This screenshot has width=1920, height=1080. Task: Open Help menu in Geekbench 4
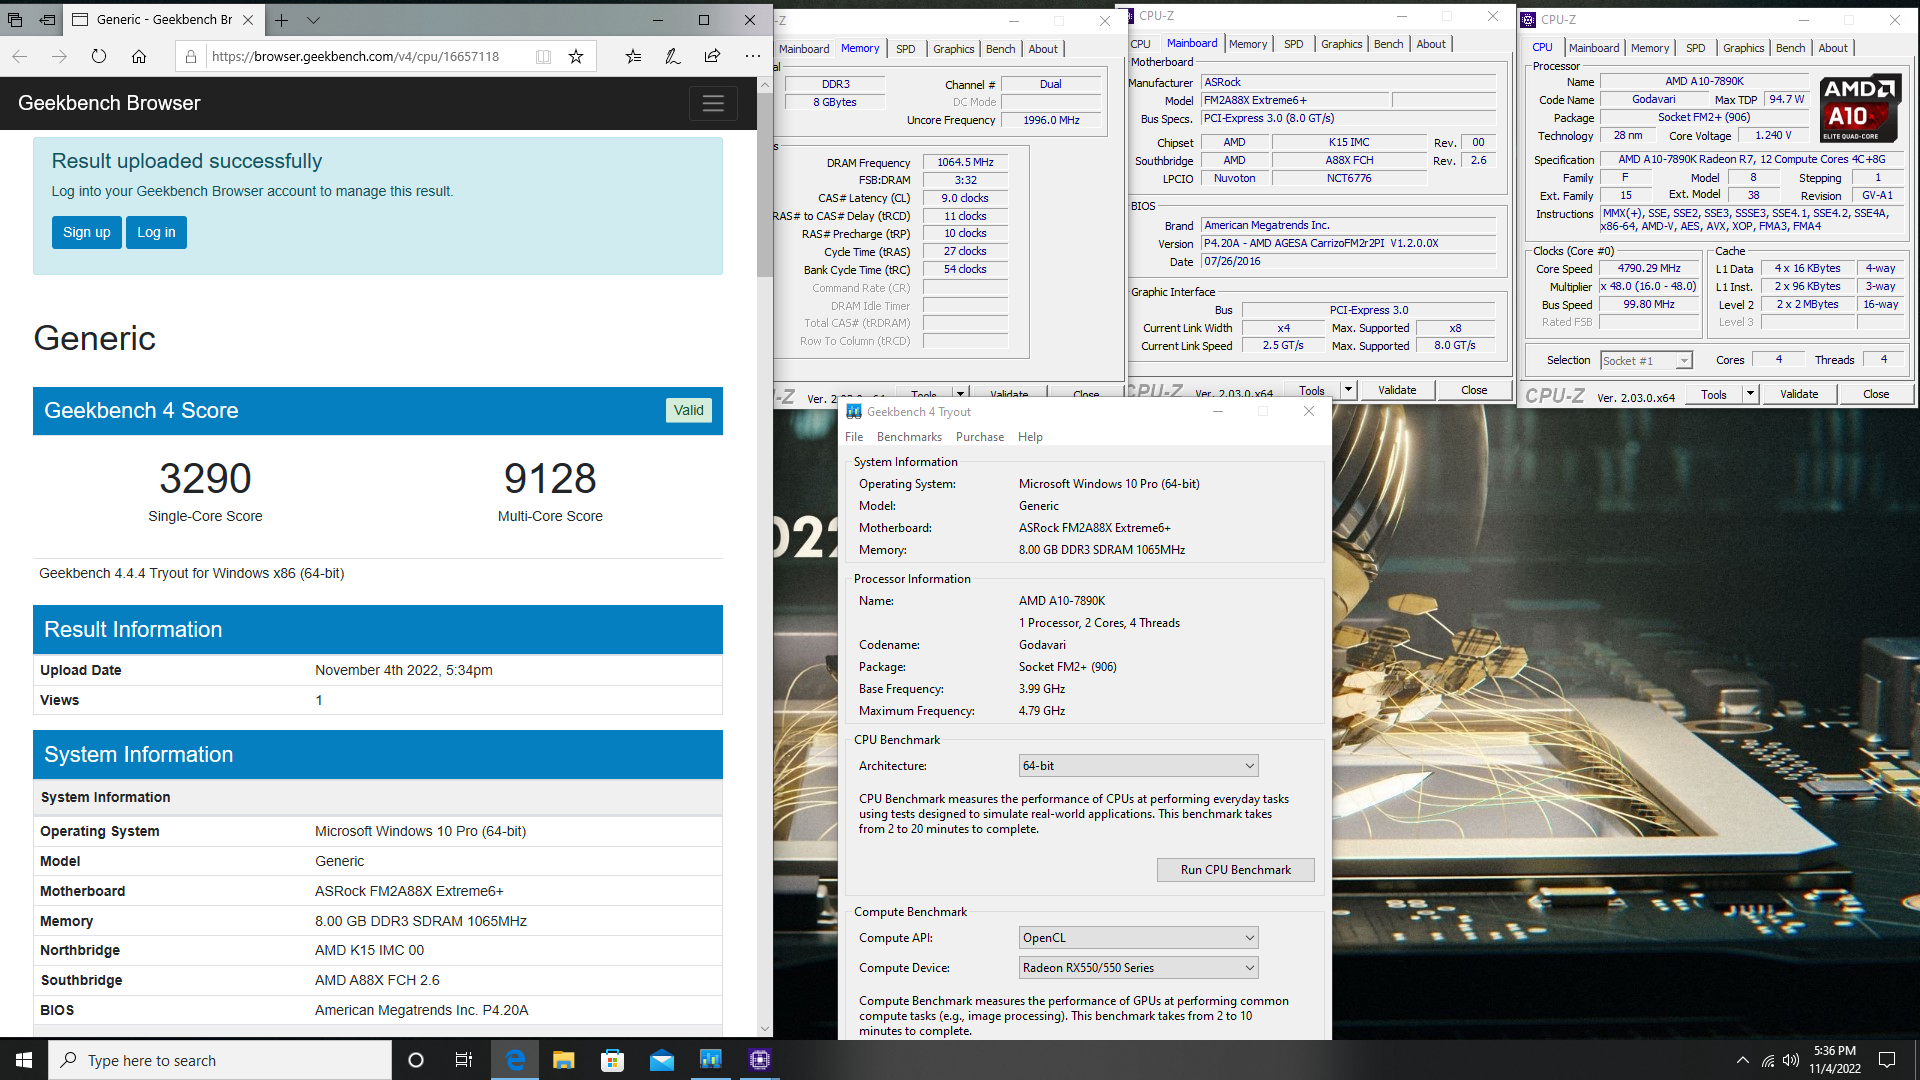tap(1030, 437)
